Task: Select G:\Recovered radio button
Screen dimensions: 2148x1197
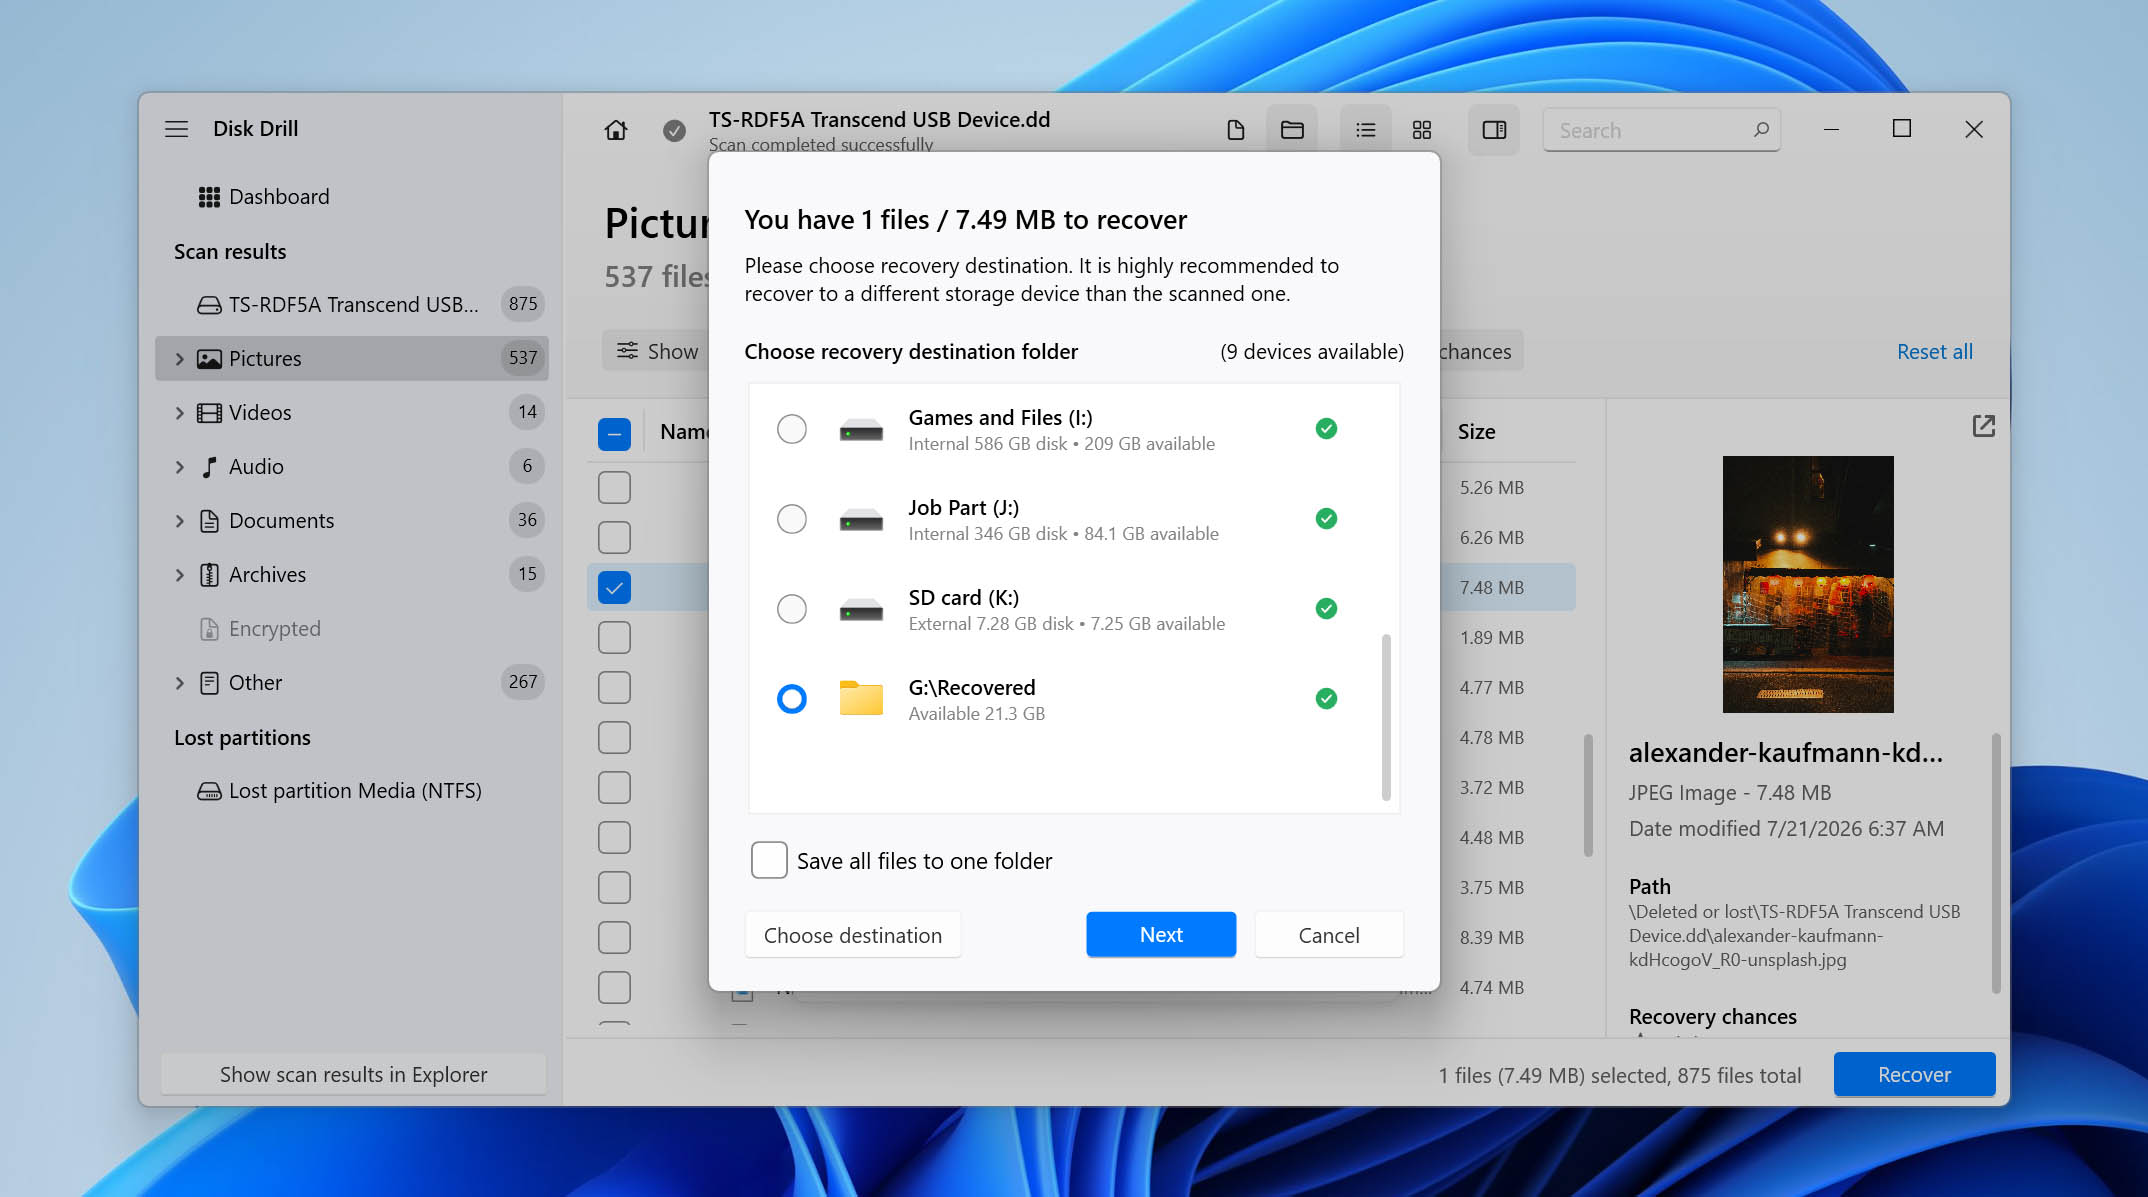Action: click(x=792, y=698)
